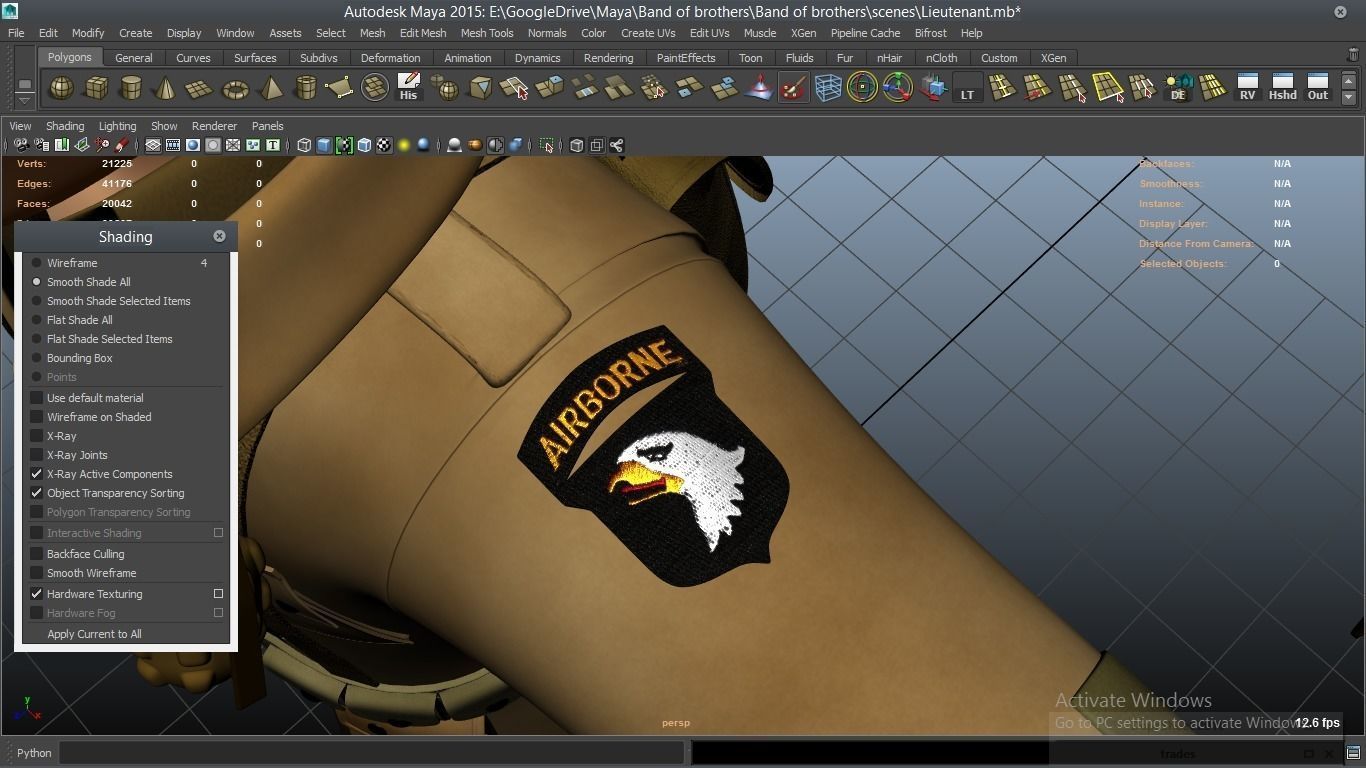Toggle film gate icon in panel toolbar
The image size is (1366, 768).
[x=173, y=145]
